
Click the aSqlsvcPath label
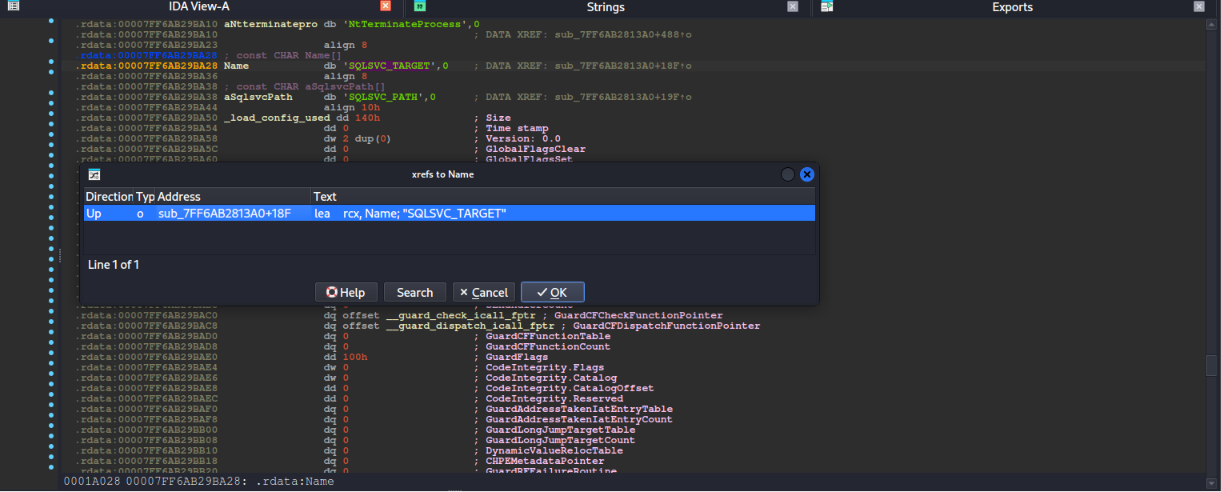click(258, 96)
